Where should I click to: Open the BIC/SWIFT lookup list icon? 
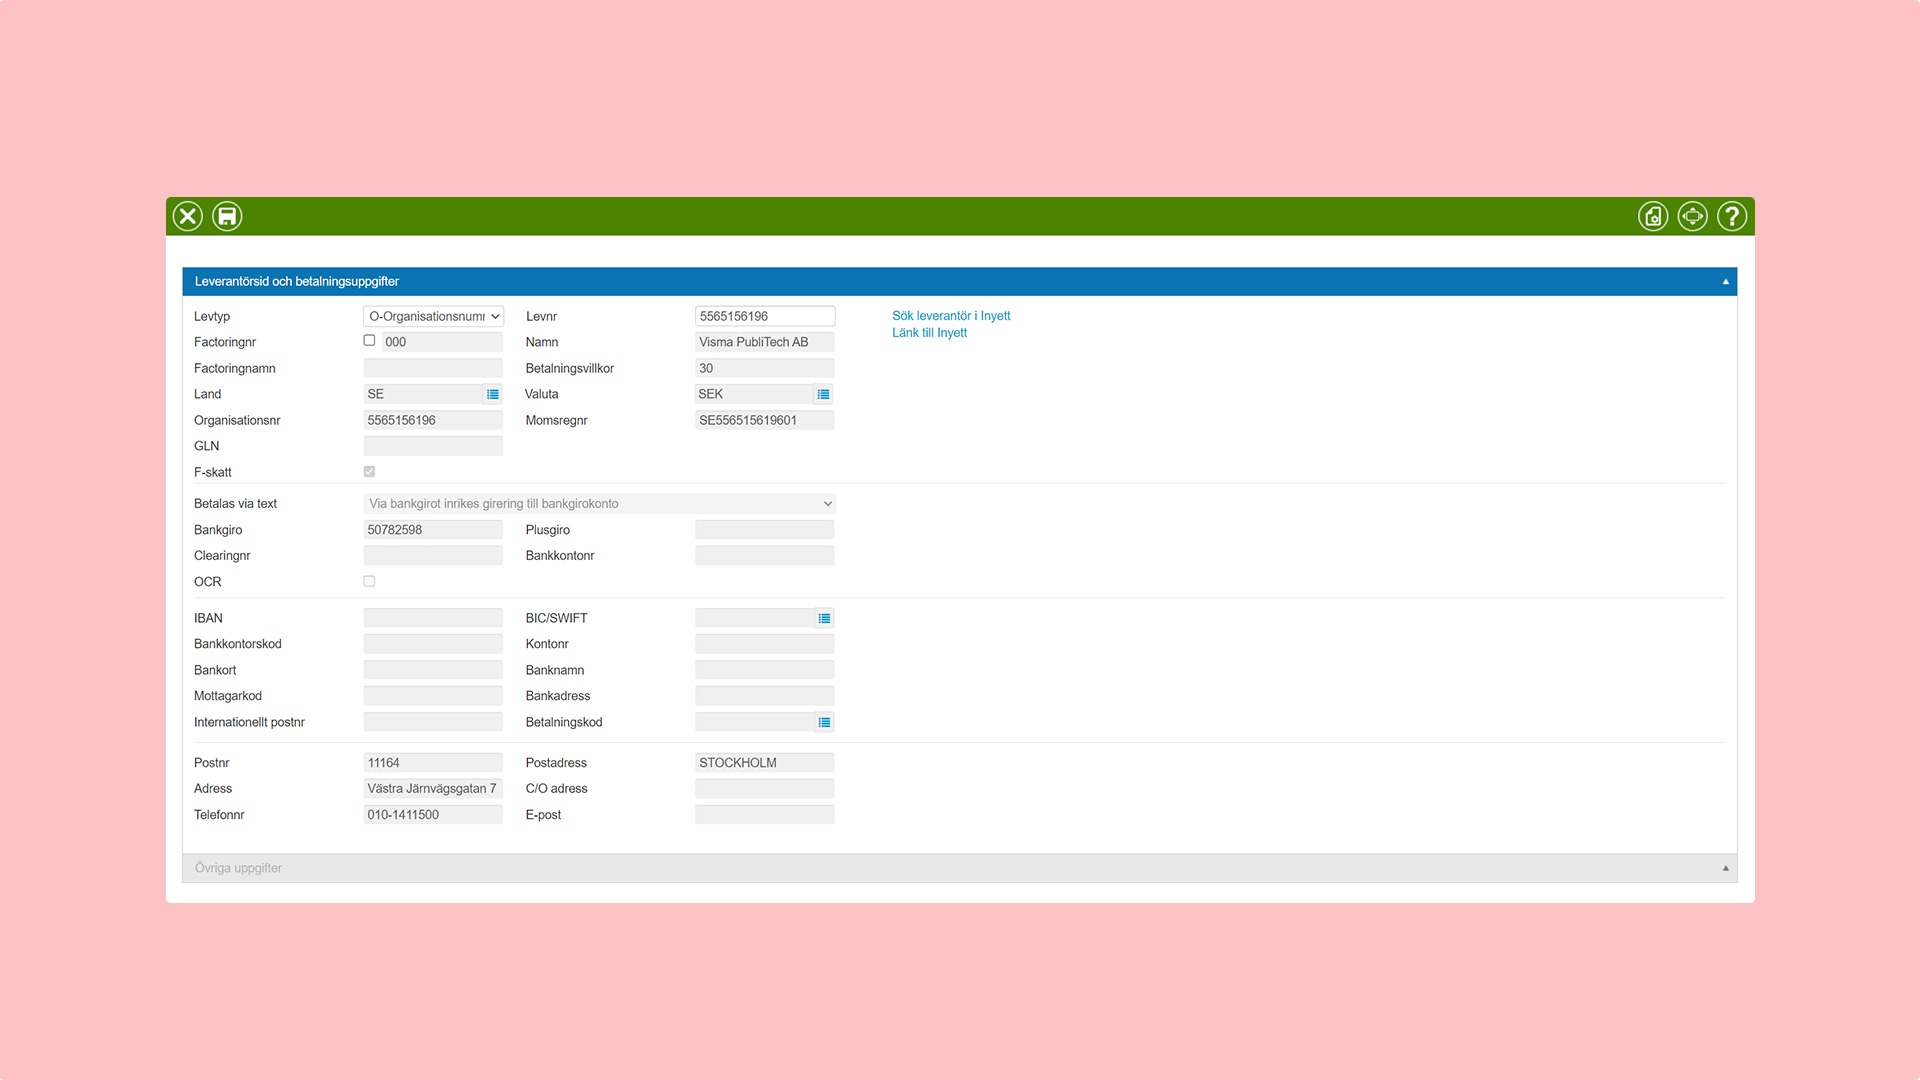coord(824,618)
